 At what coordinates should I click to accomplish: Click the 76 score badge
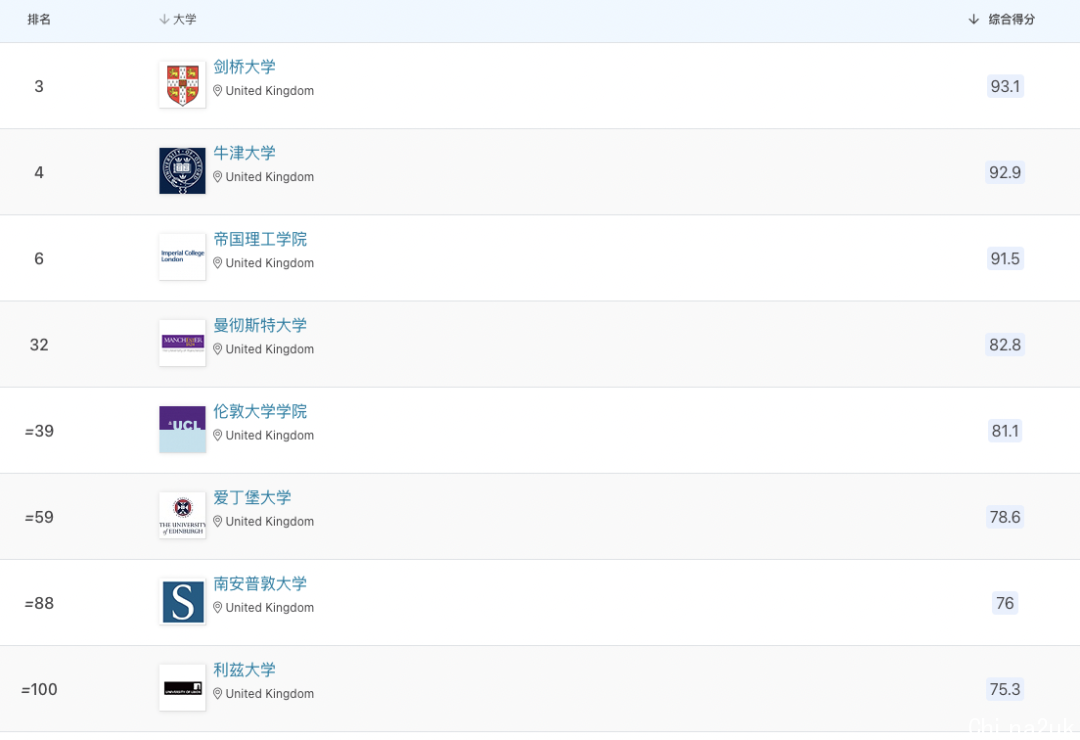click(x=1005, y=603)
